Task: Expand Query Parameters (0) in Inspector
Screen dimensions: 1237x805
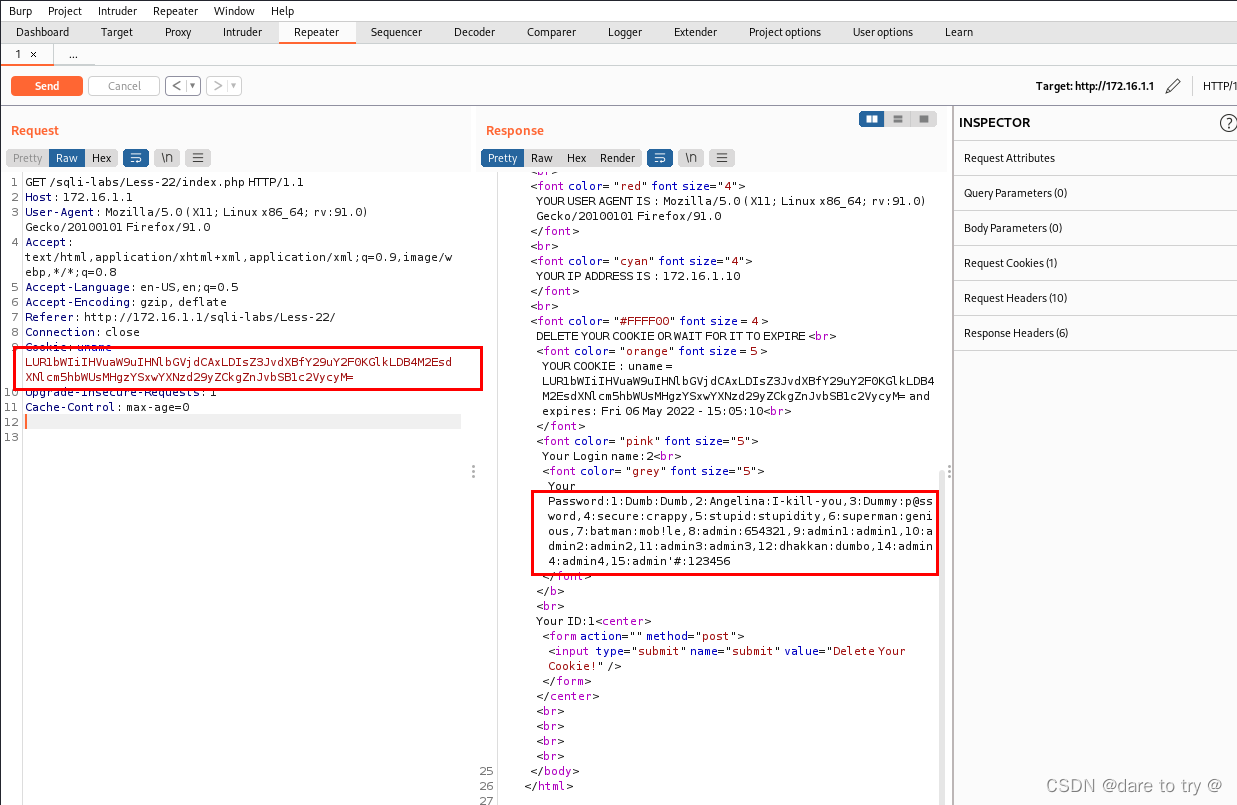Action: click(1095, 193)
